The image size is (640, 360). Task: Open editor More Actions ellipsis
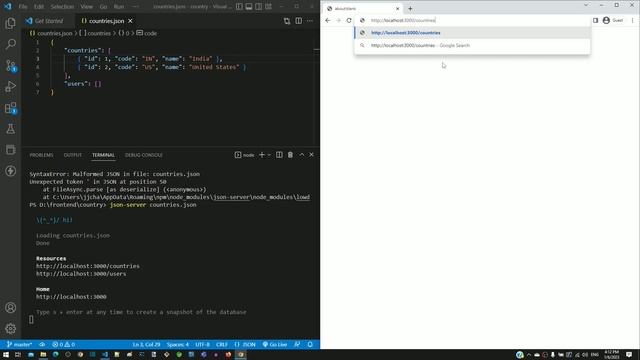coord(310,21)
